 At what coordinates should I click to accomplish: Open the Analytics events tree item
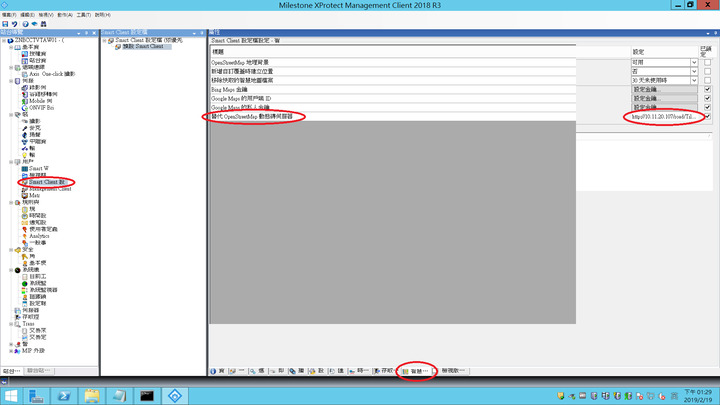46,236
